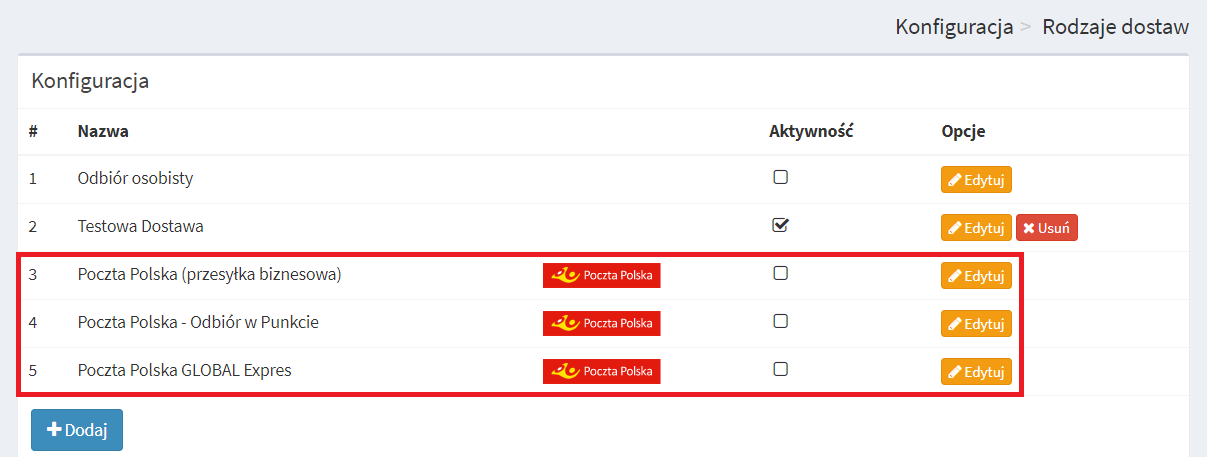Edit the Odbiór osobisty delivery type
The width and height of the screenshot is (1207, 457).
pyautogui.click(x=976, y=180)
